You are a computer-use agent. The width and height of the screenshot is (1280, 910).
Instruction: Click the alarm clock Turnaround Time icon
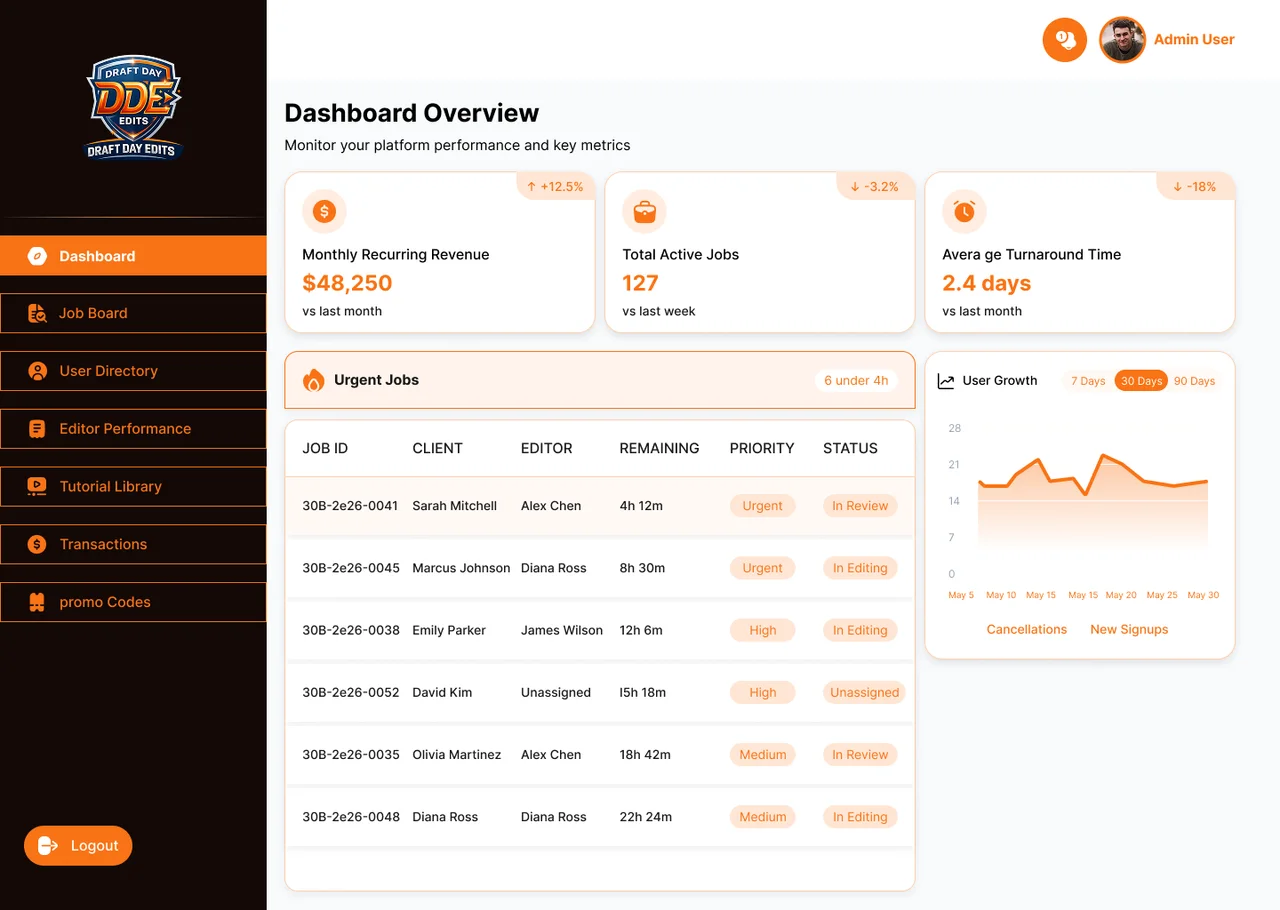(x=964, y=211)
